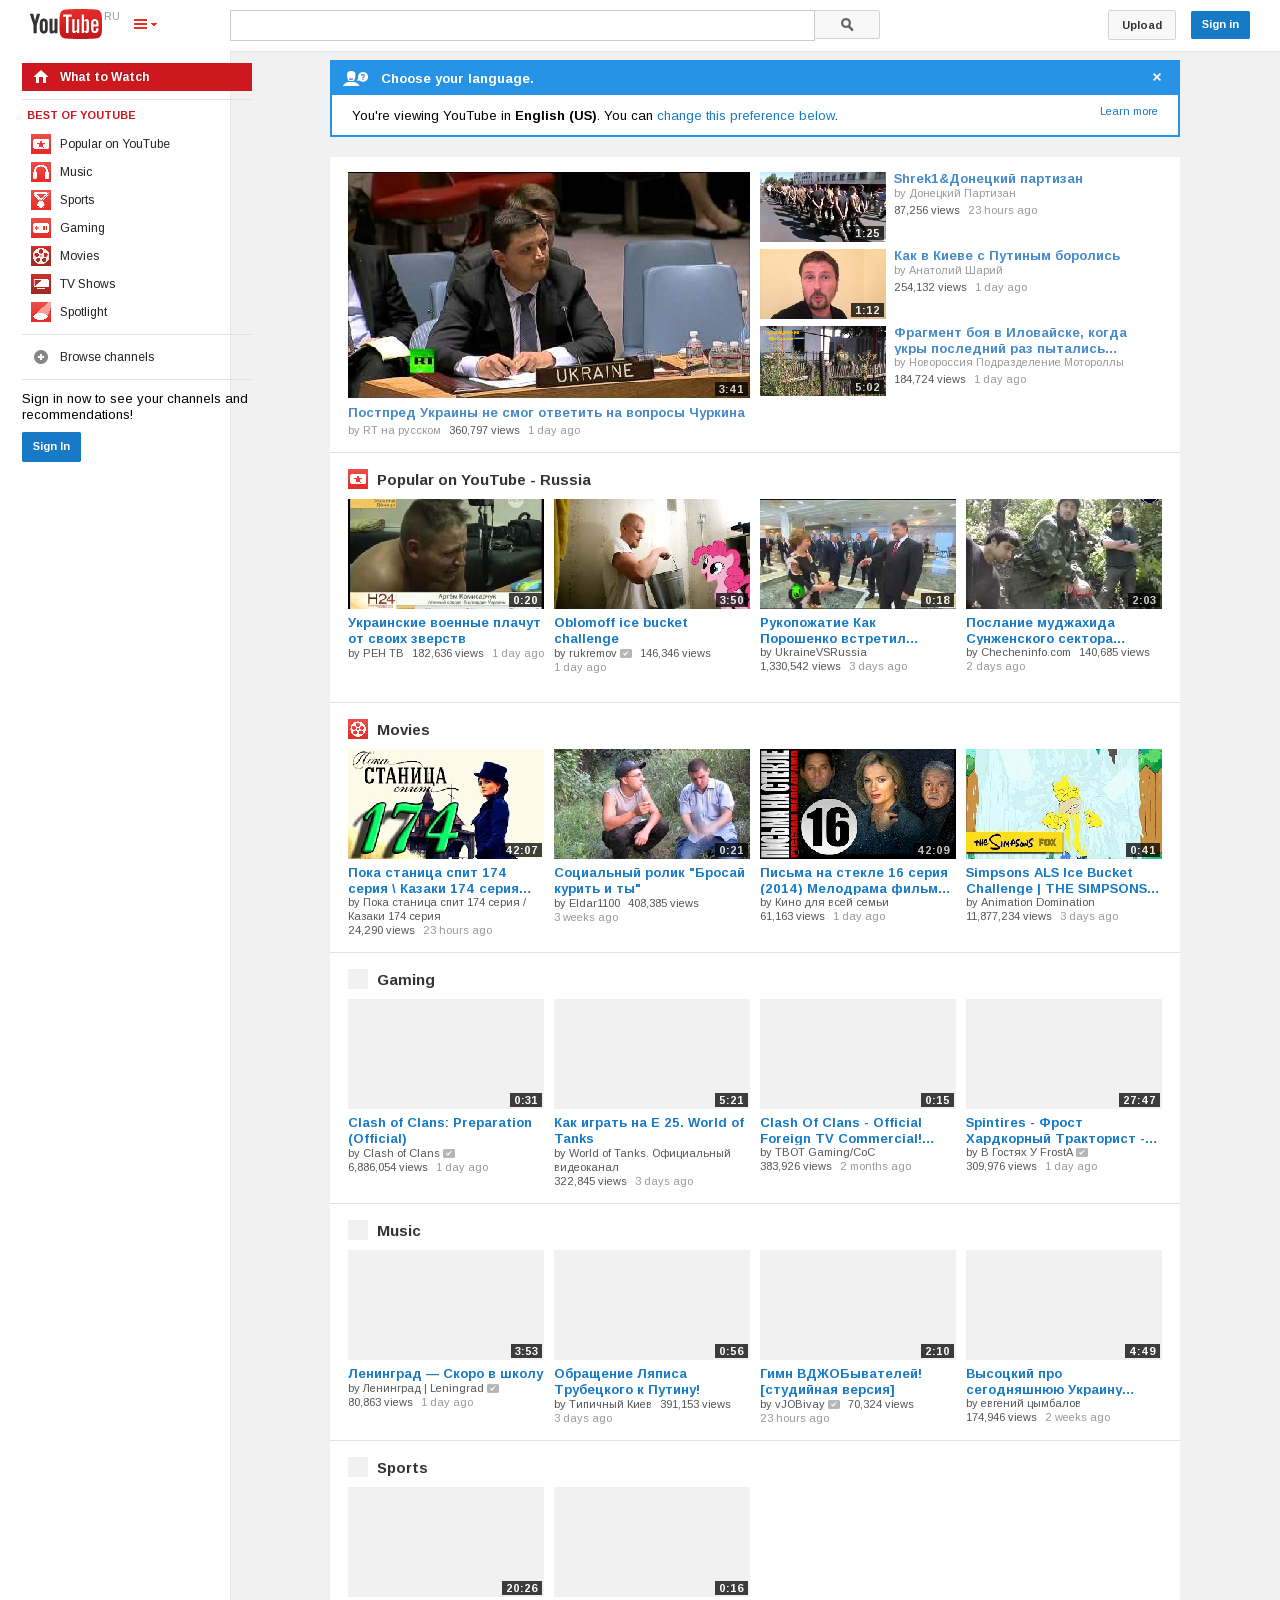Click the magnifier search button
The width and height of the screenshot is (1280, 1600).
click(x=847, y=25)
